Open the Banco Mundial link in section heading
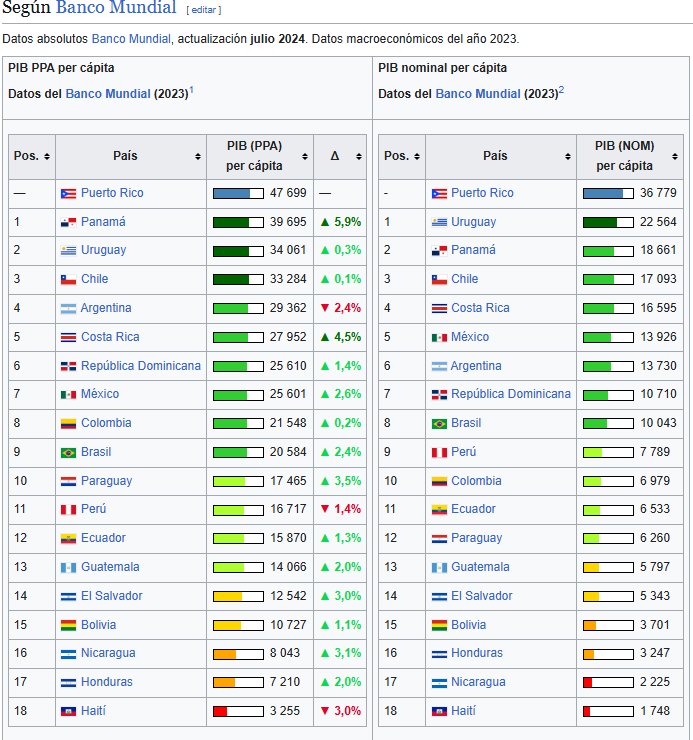This screenshot has height=740, width=693. [x=116, y=7]
